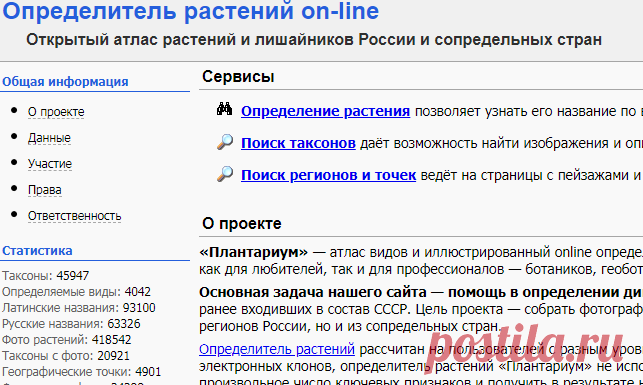
Task: Click the magnifier icon next to Поиск таксонов
Action: pos(225,142)
